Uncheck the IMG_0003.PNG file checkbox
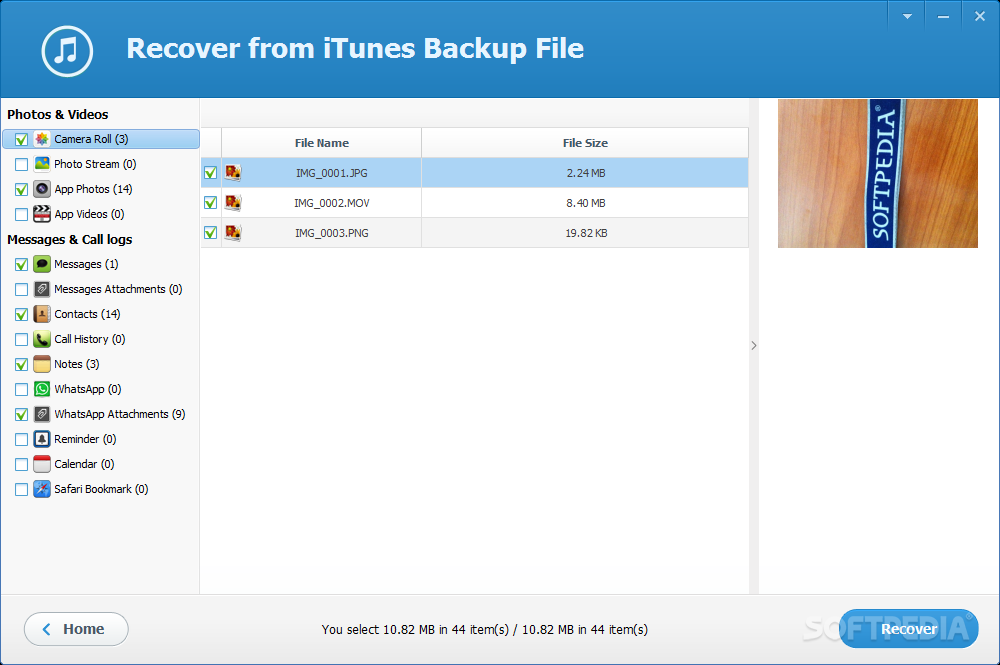 click(210, 233)
